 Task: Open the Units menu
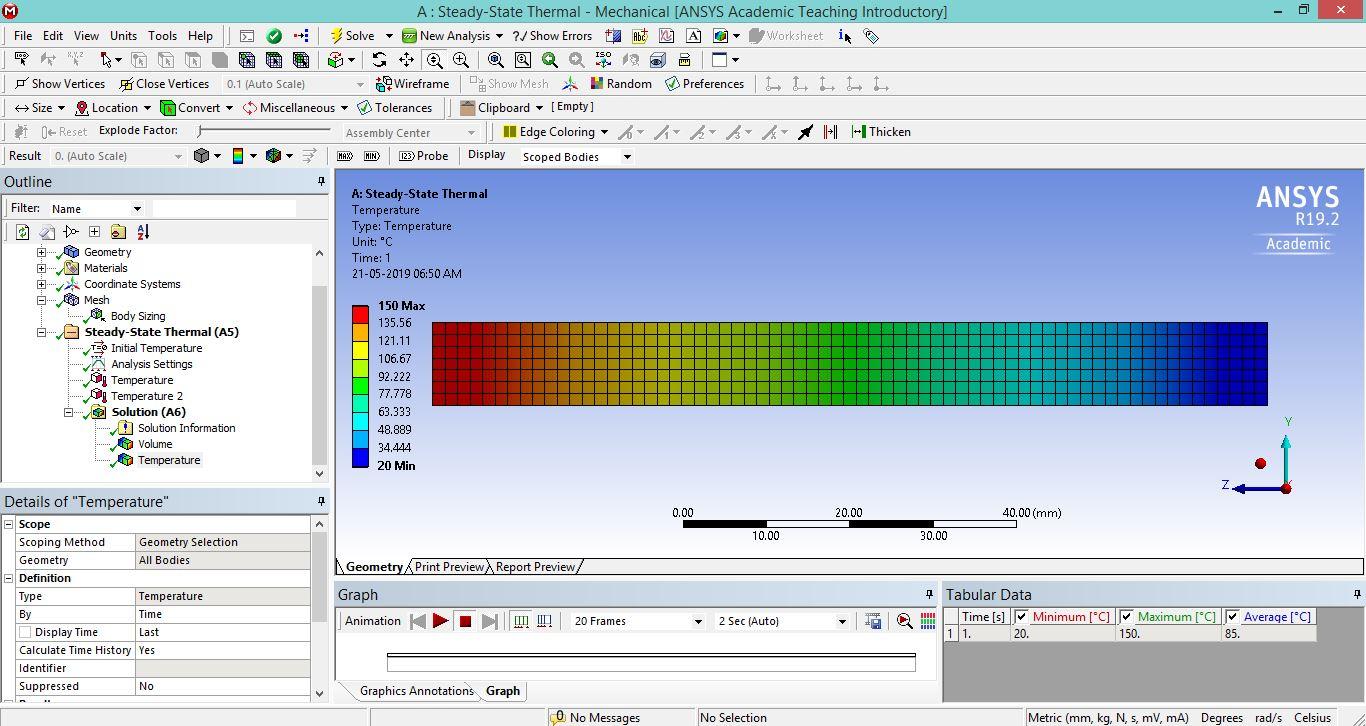click(123, 35)
